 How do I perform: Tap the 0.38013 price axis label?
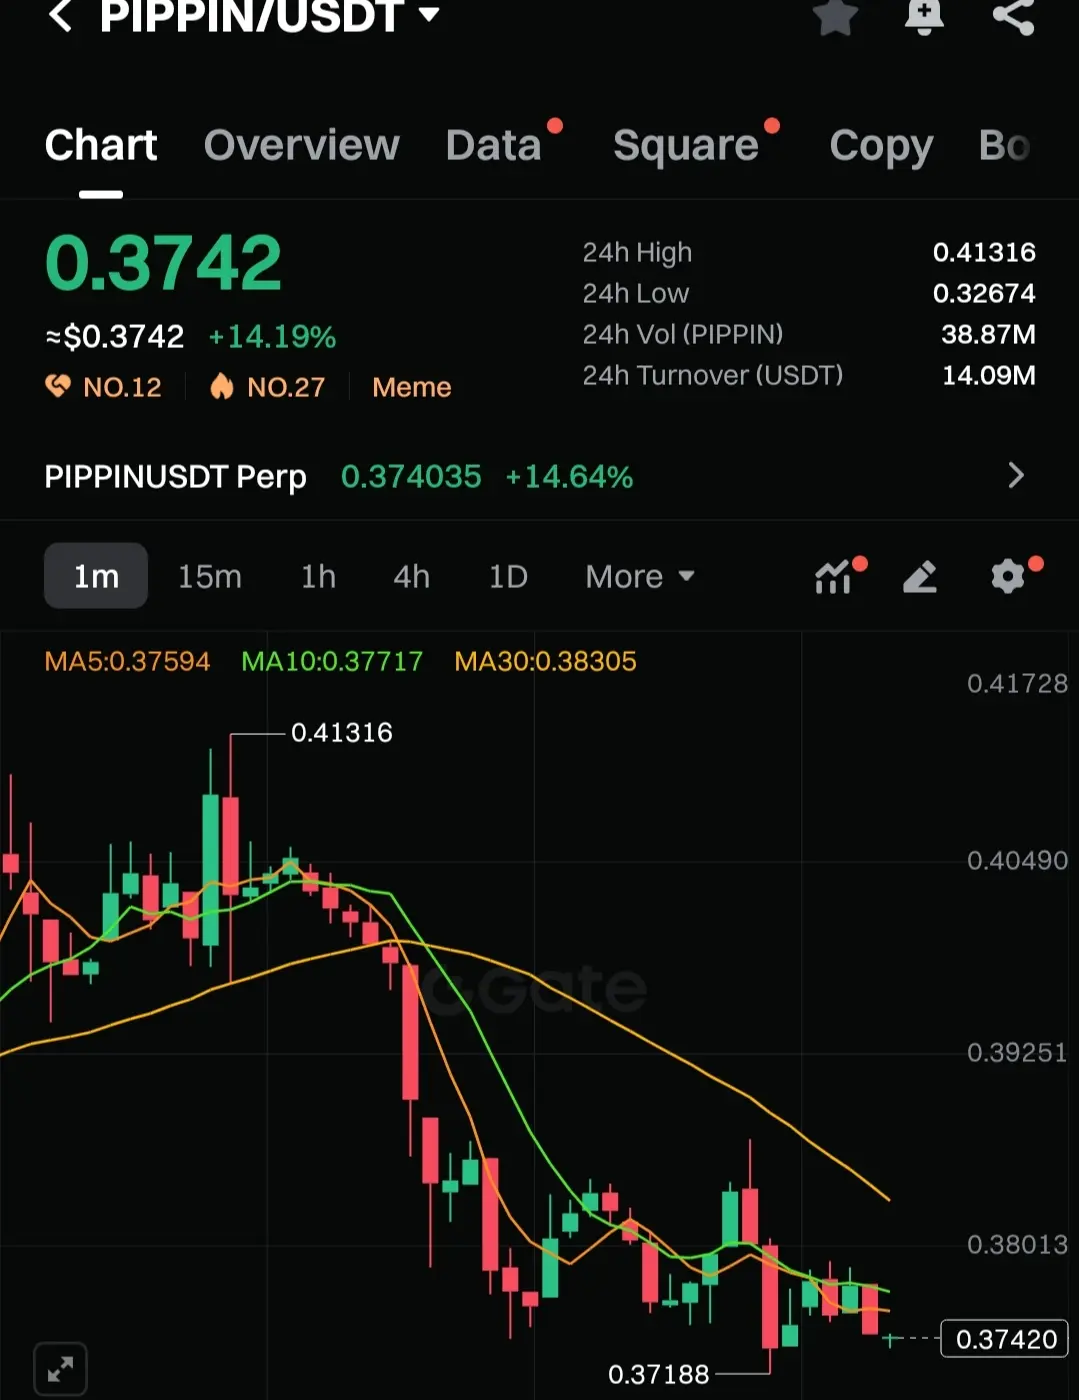1017,1245
